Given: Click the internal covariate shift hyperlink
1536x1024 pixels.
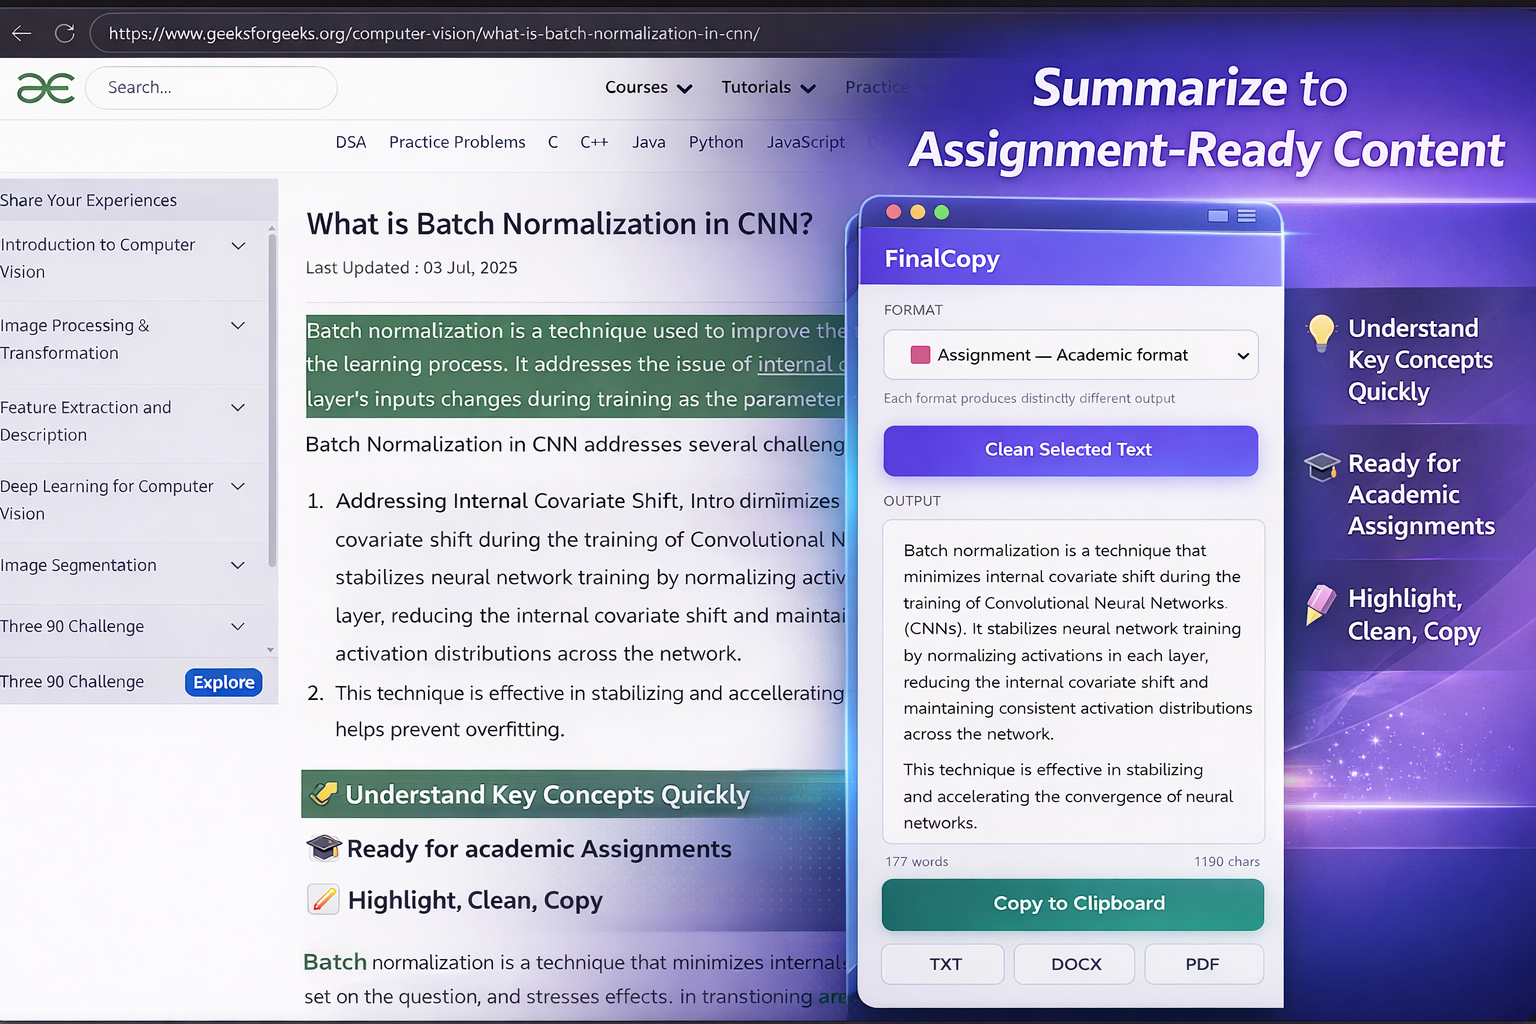Looking at the screenshot, I should pos(802,365).
